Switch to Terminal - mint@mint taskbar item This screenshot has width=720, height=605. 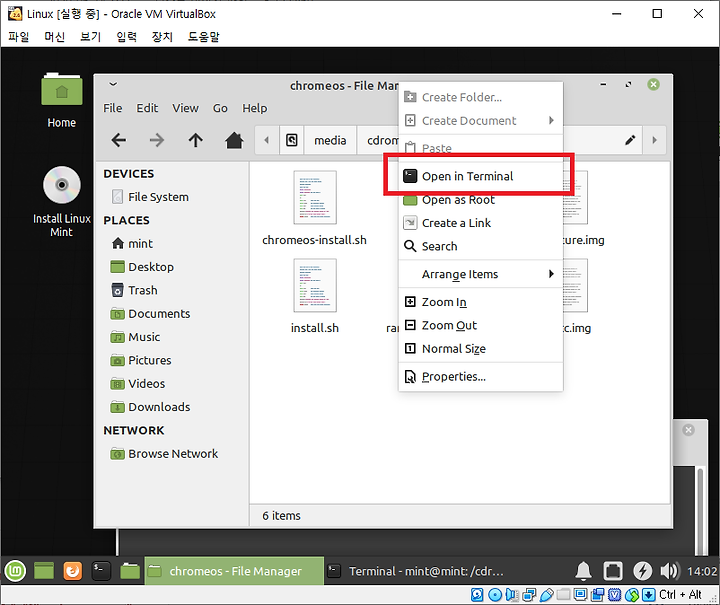416,571
